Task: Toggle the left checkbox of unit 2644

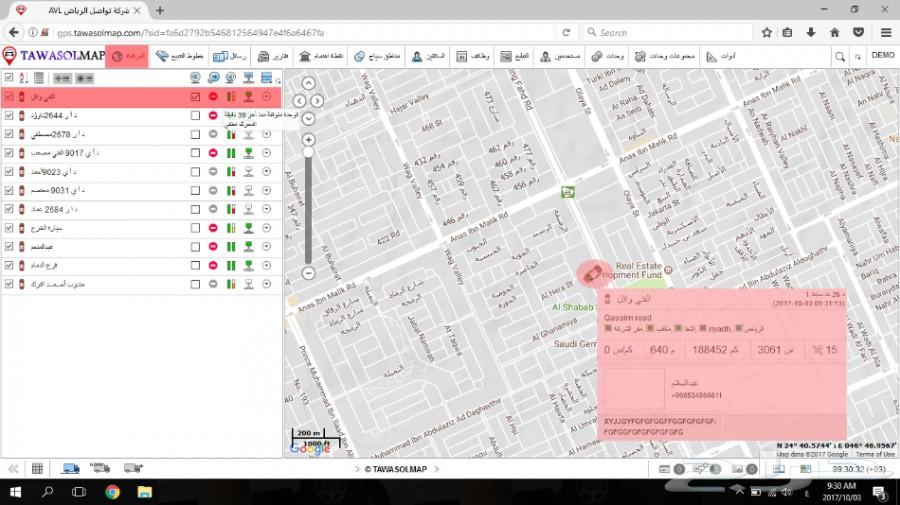Action: (x=9, y=115)
